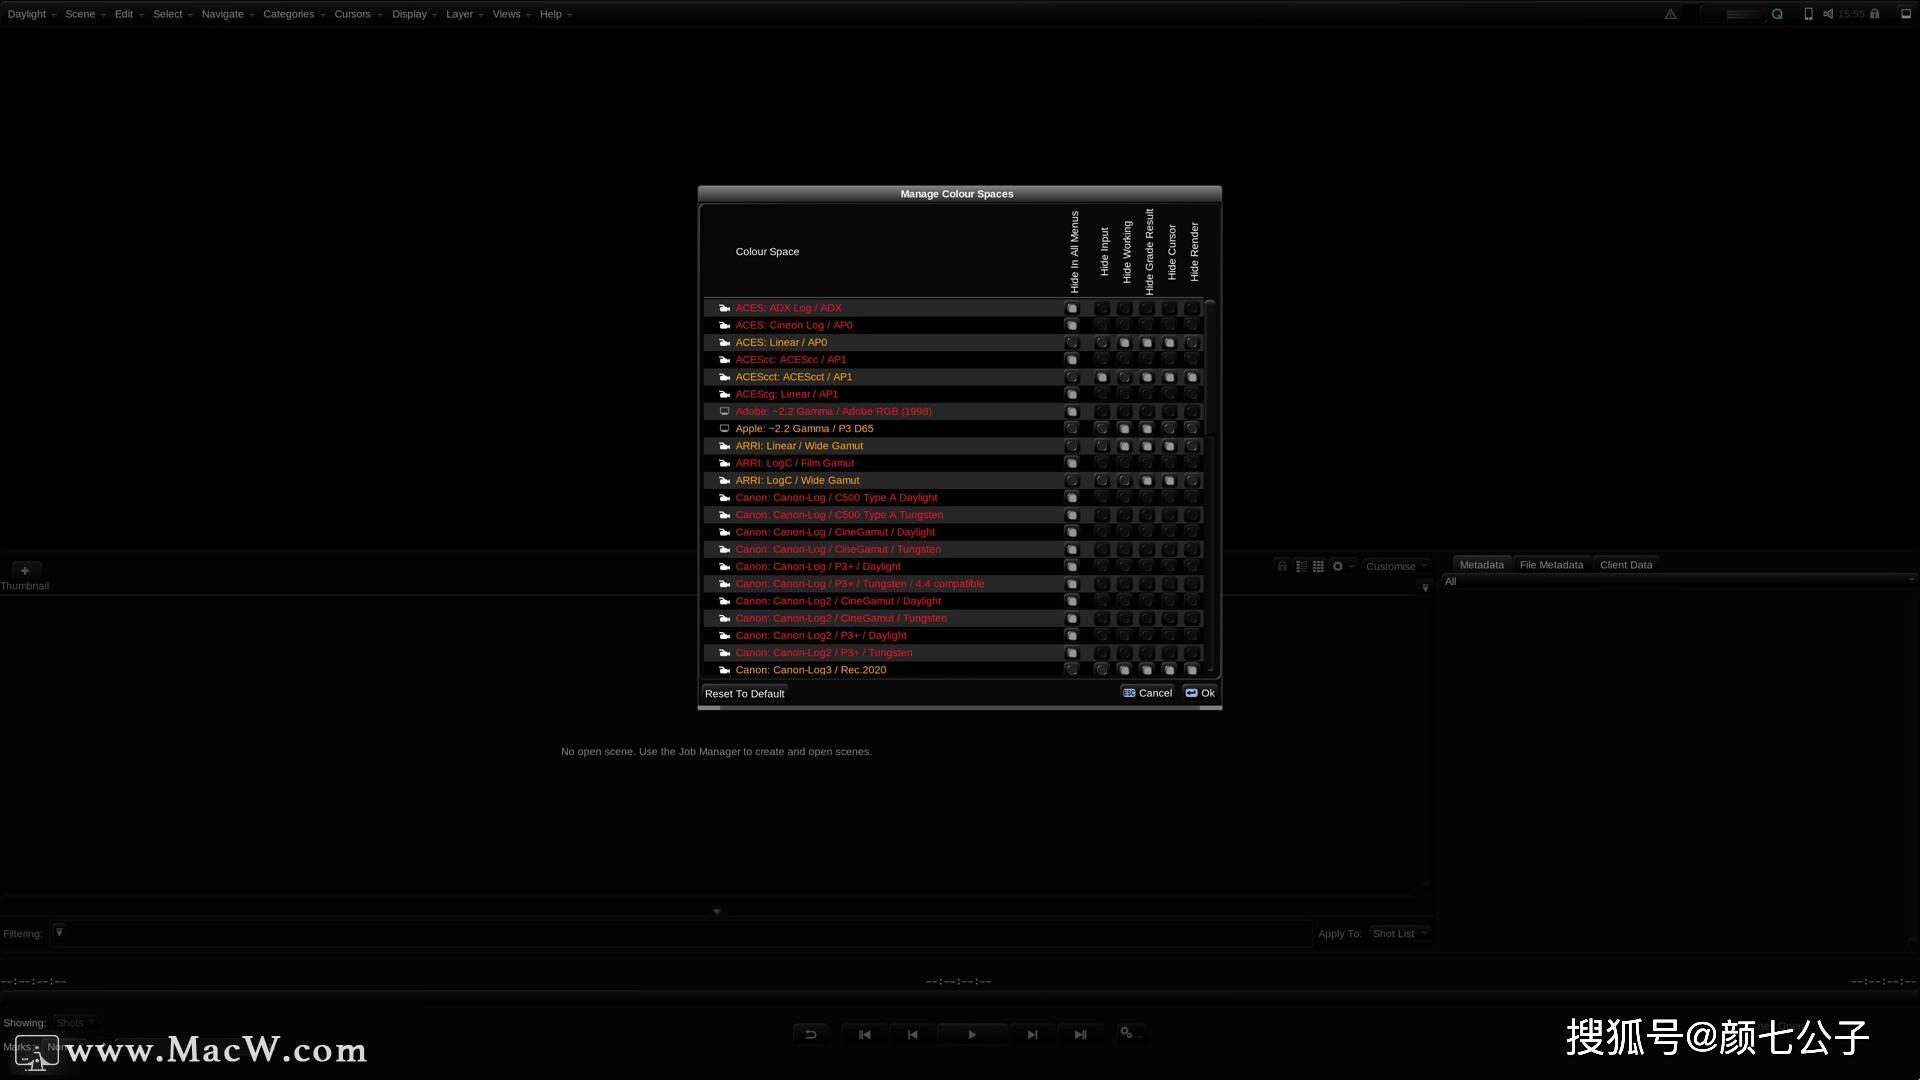Toggle Hide Working for ACES: Linear / AP0
The width and height of the screenshot is (1920, 1080).
click(1124, 343)
